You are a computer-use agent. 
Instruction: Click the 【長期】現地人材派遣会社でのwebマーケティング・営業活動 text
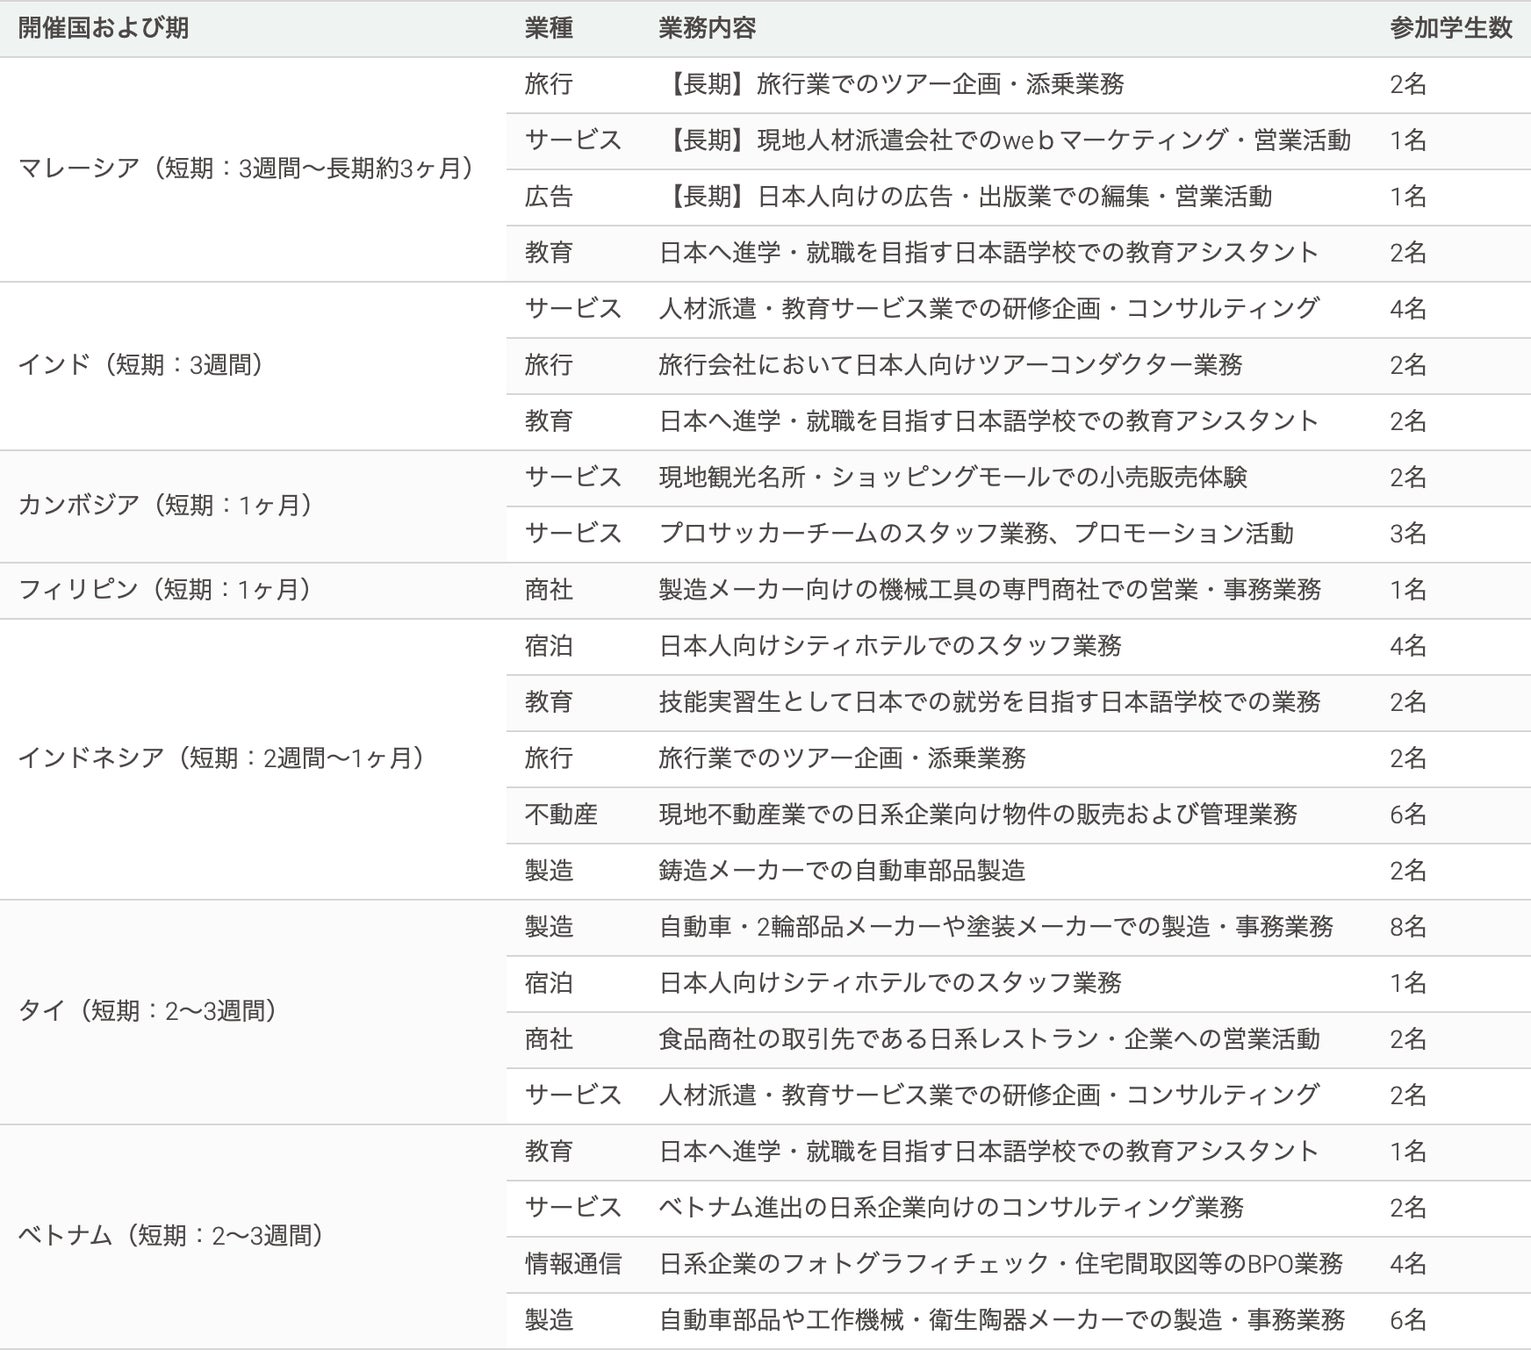(x=1004, y=140)
